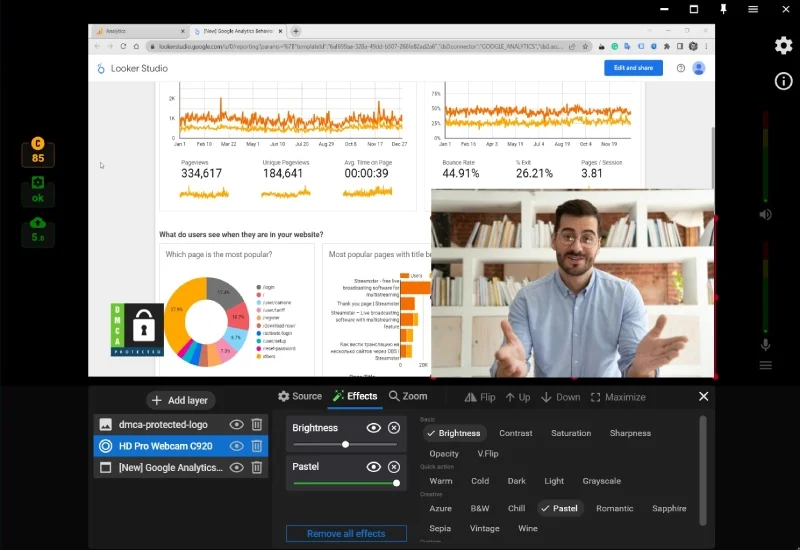Screen dimensions: 800x550
Task: Enable the Saturation effect
Action: (x=571, y=433)
